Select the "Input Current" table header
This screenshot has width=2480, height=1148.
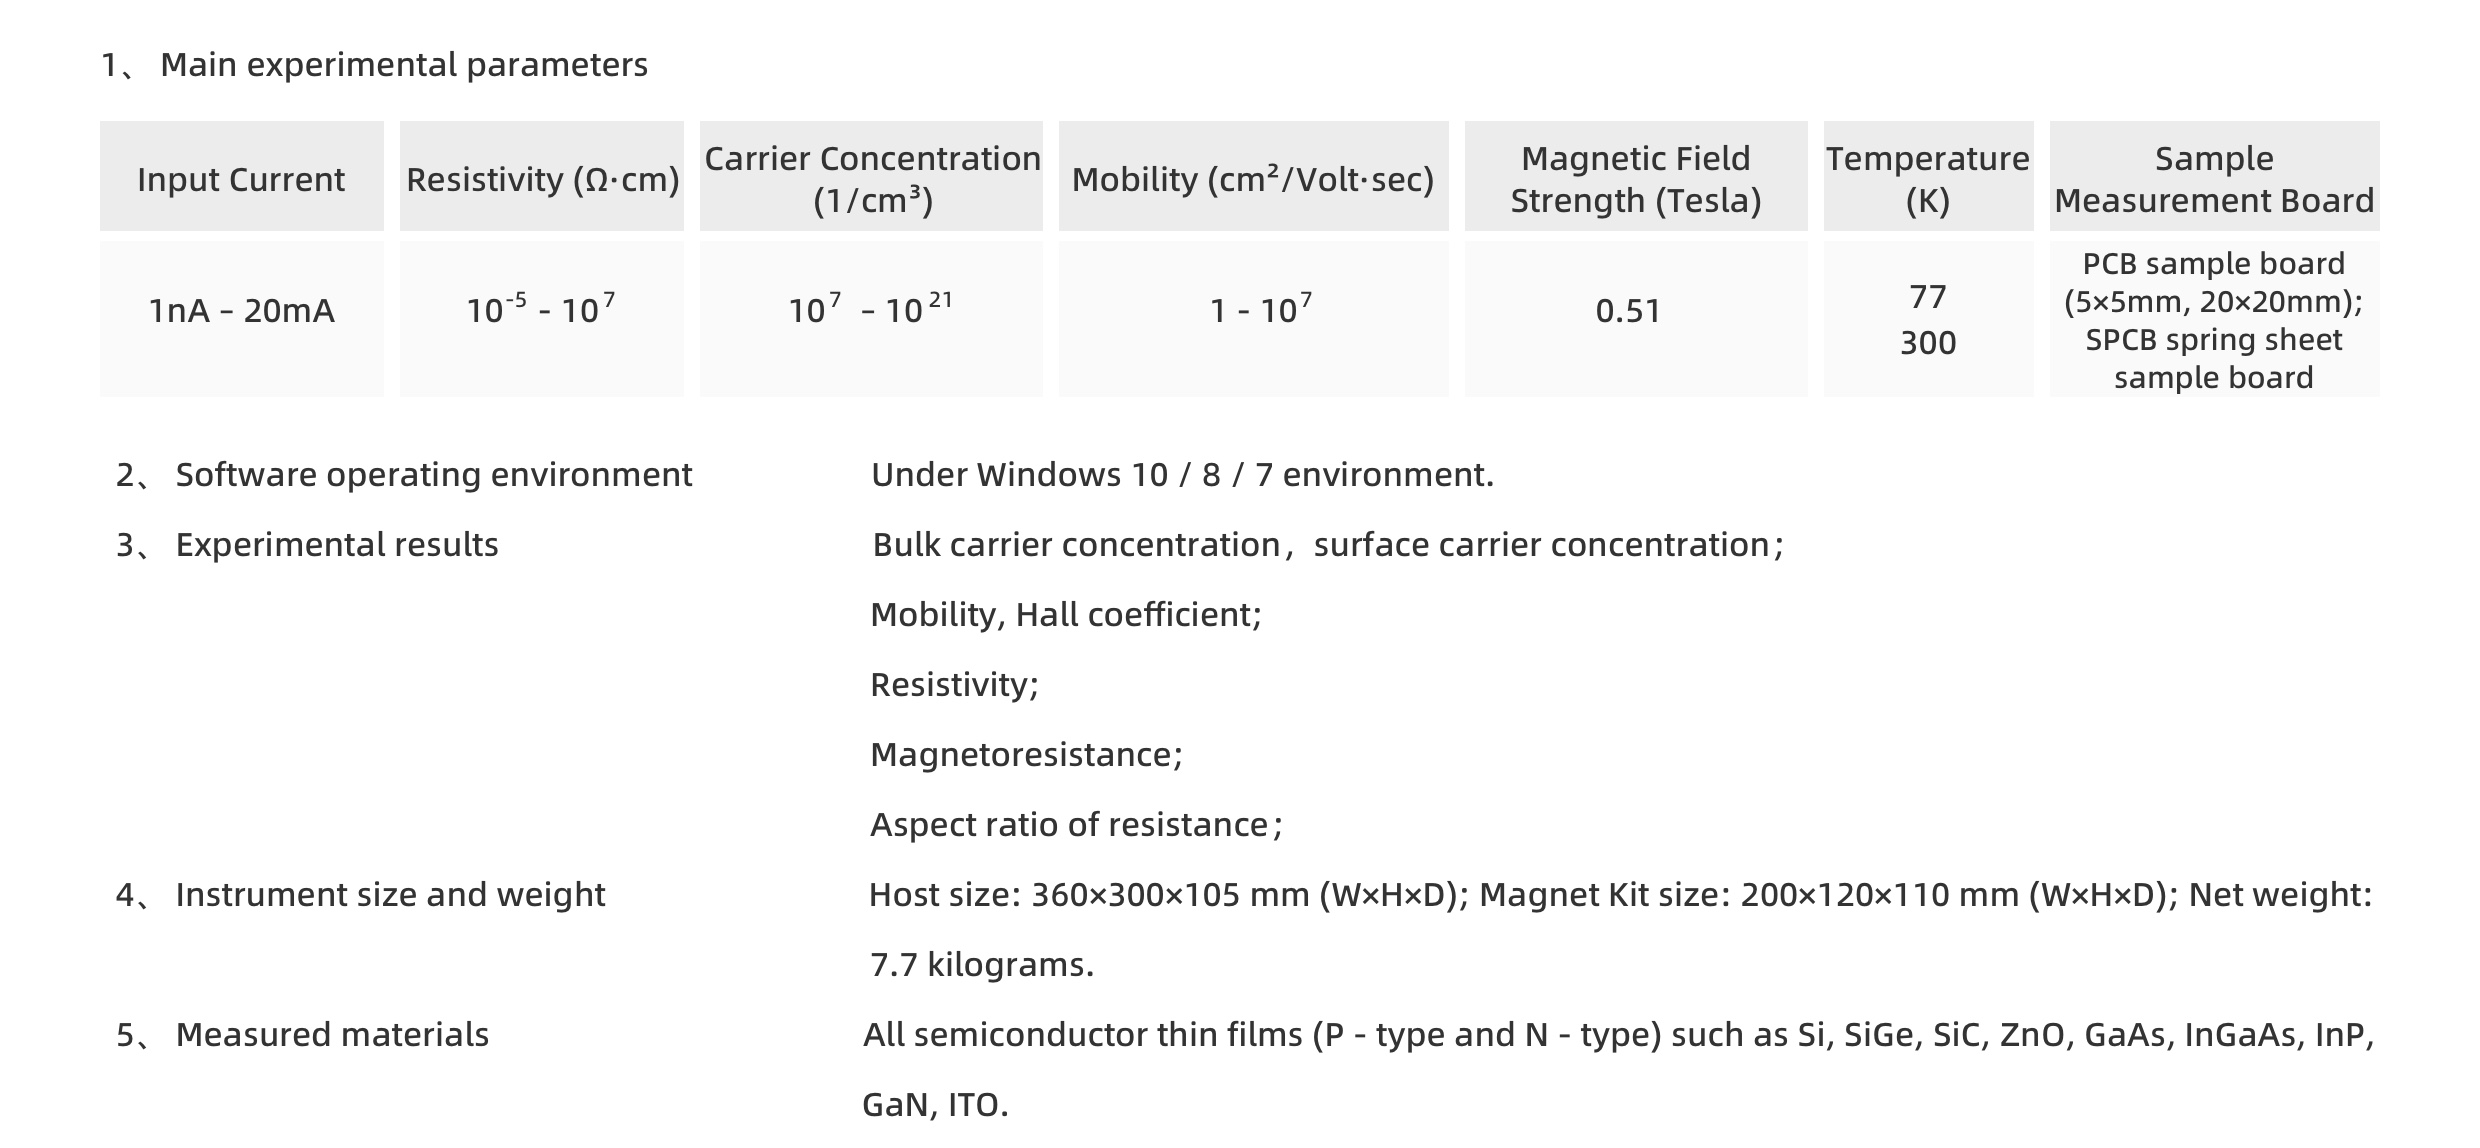coord(241,179)
